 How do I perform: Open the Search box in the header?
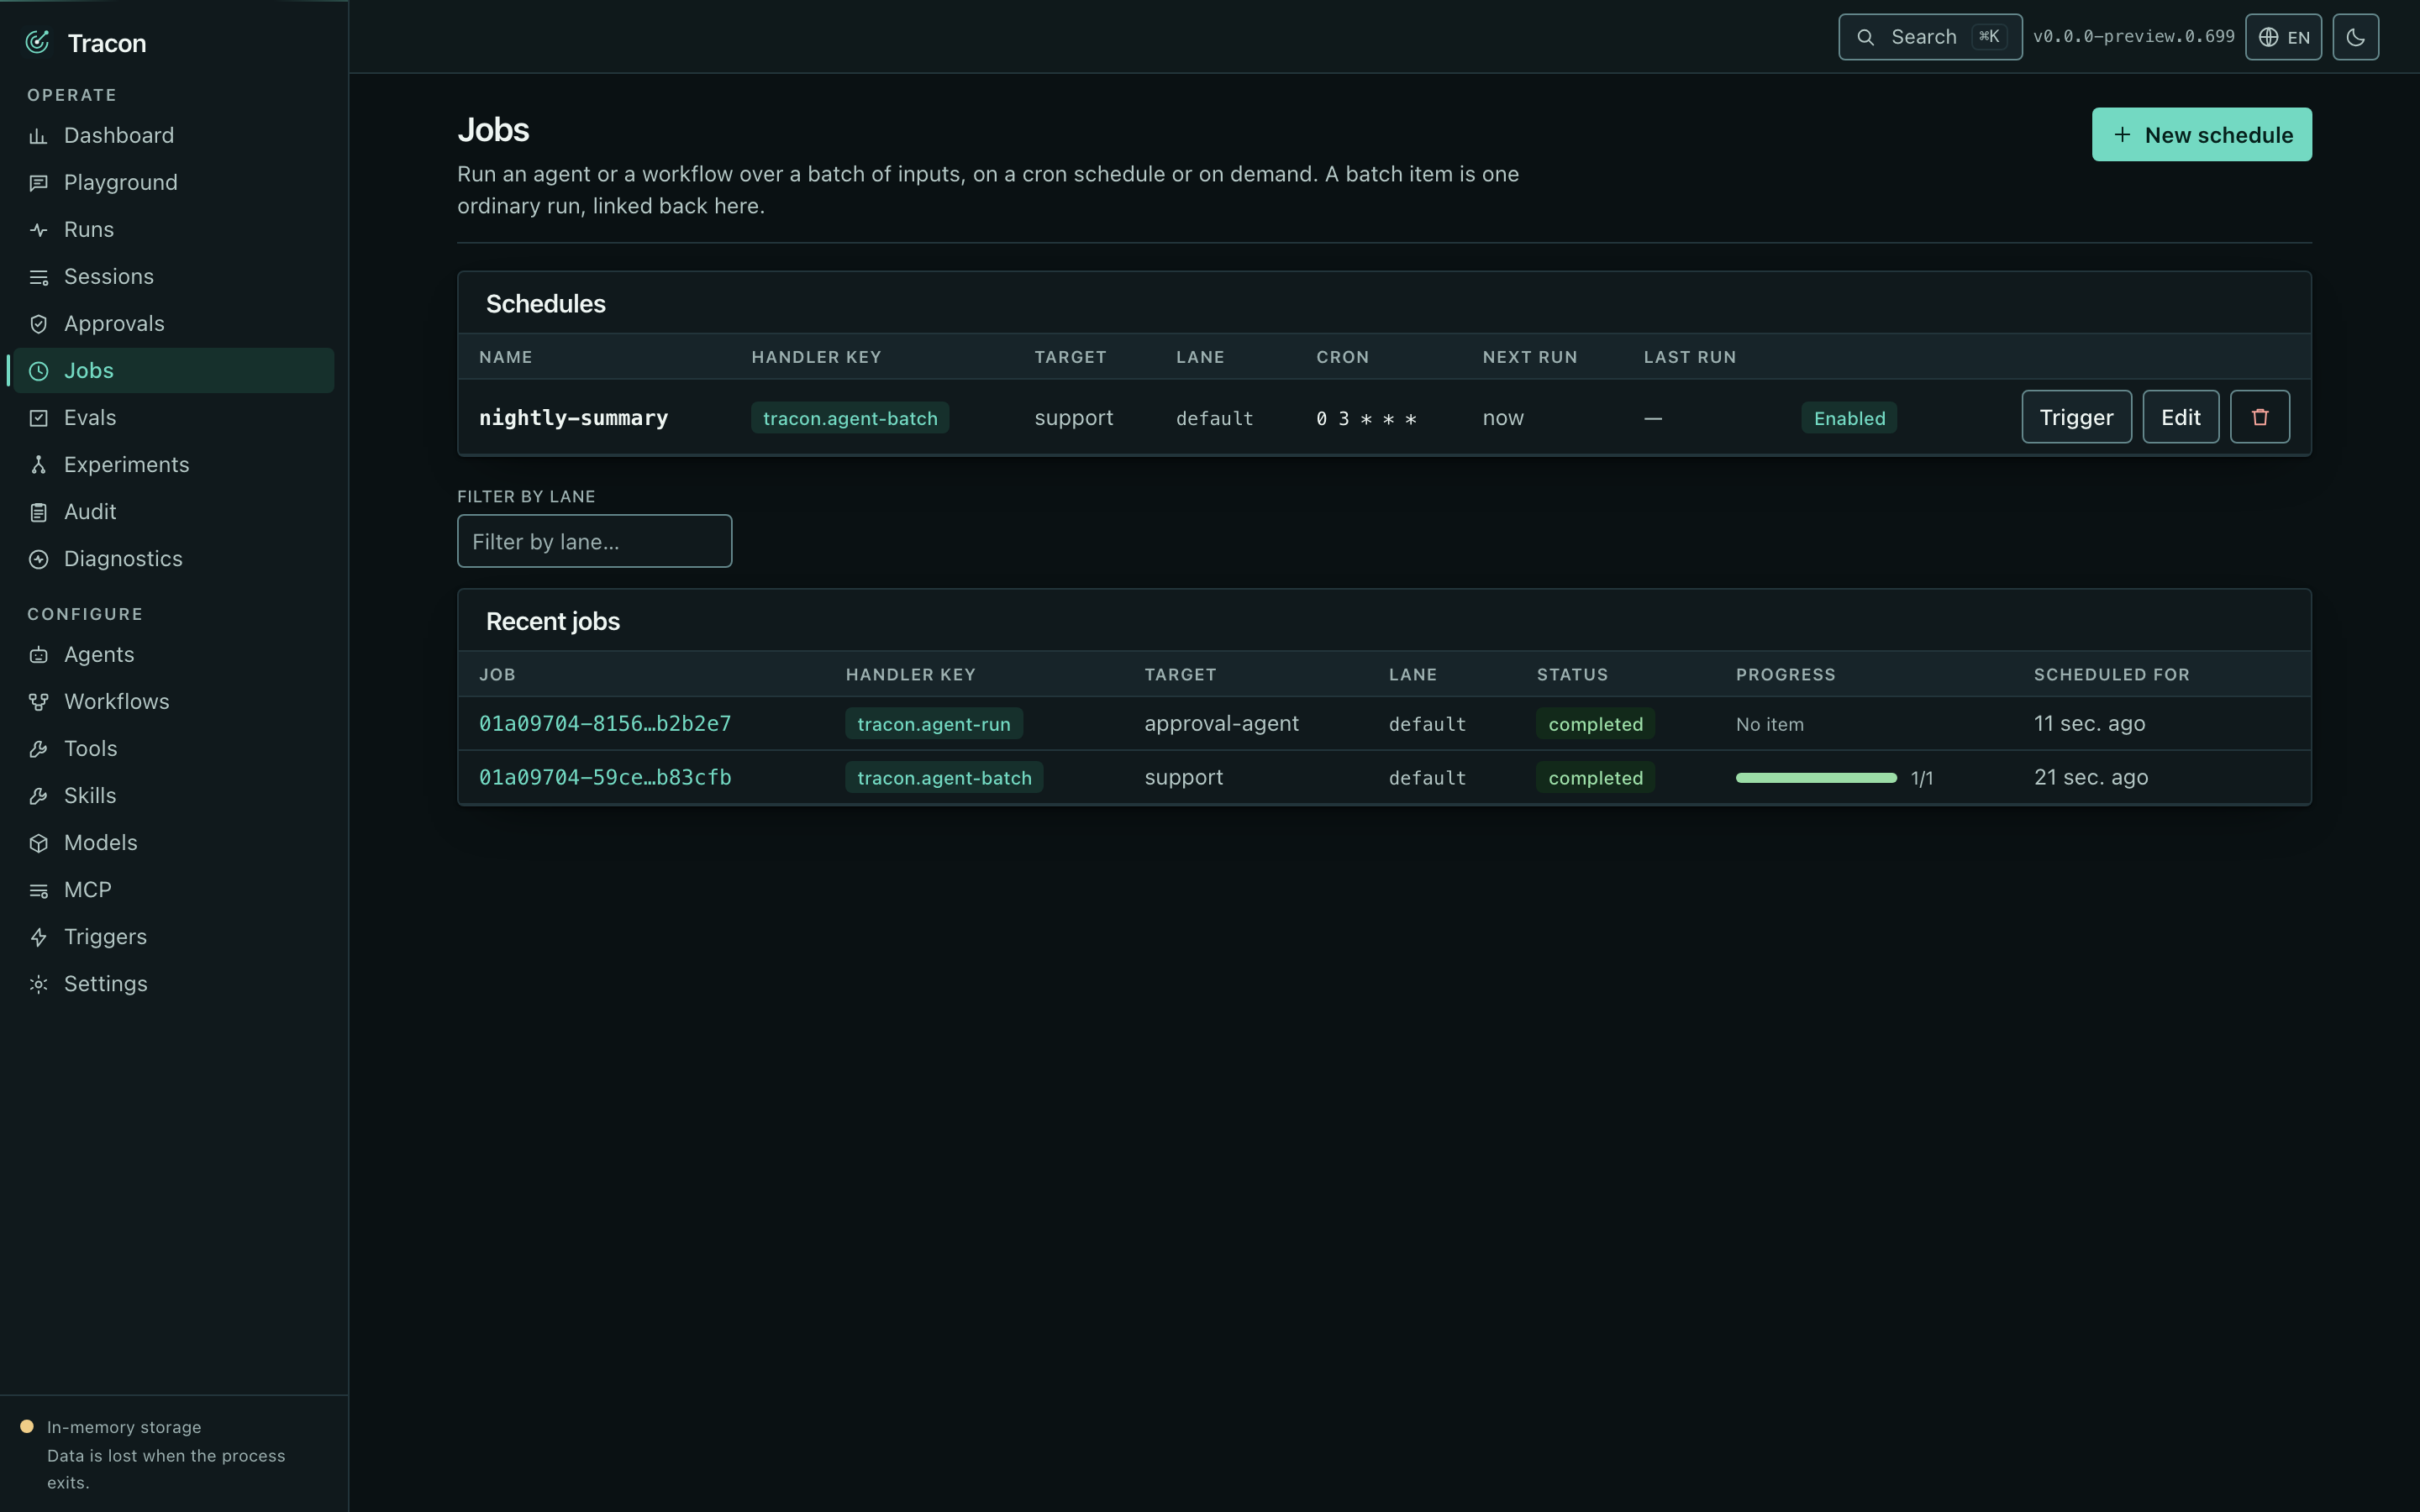coord(1929,37)
